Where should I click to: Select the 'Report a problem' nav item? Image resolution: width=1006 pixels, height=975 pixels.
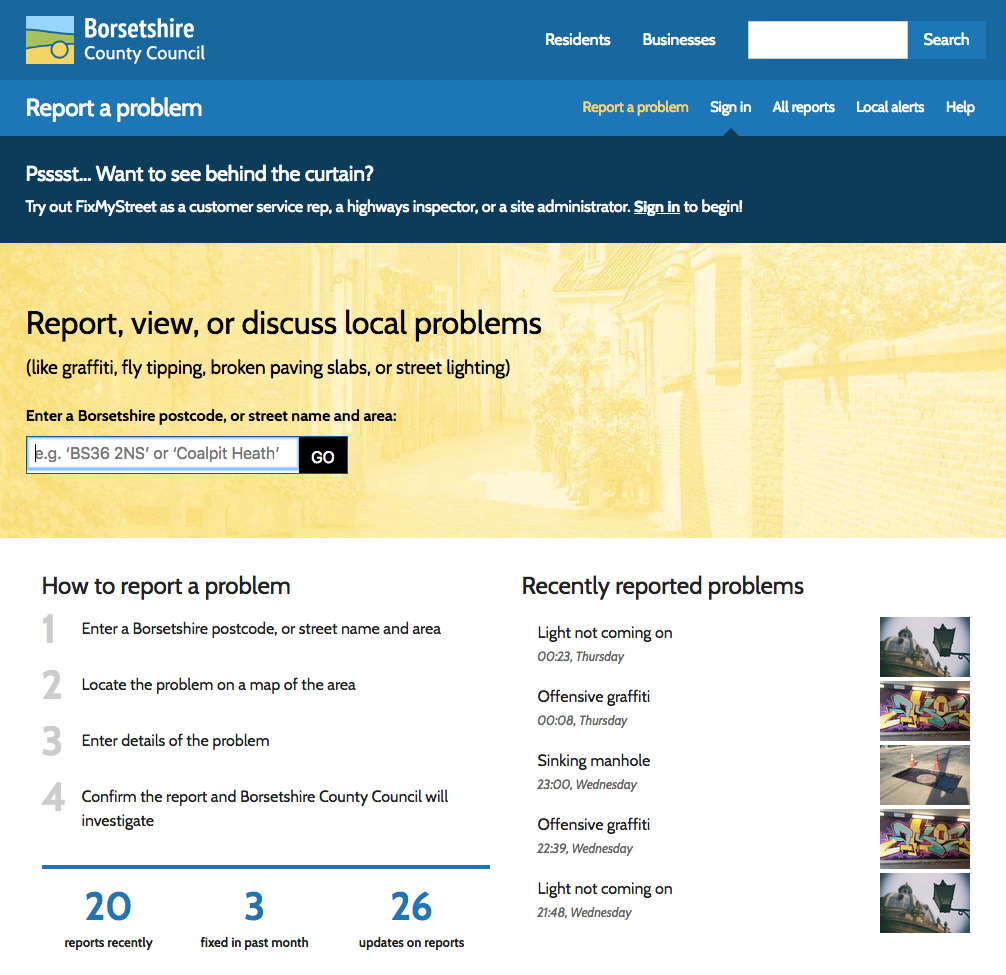(635, 107)
